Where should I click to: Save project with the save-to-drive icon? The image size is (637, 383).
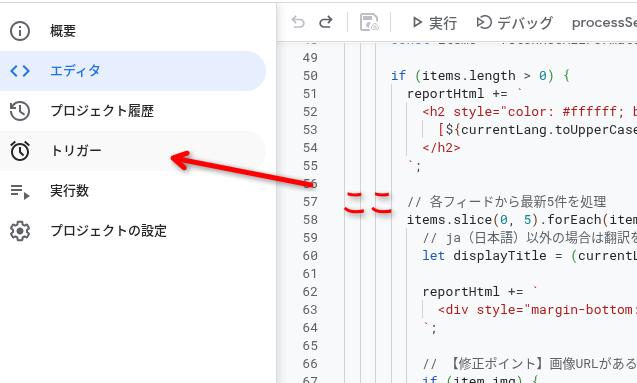click(369, 22)
